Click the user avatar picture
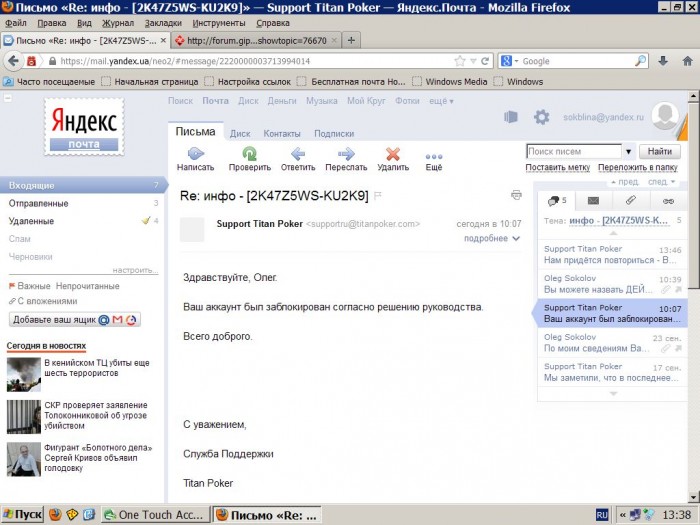This screenshot has width=700, height=525. coord(665,115)
